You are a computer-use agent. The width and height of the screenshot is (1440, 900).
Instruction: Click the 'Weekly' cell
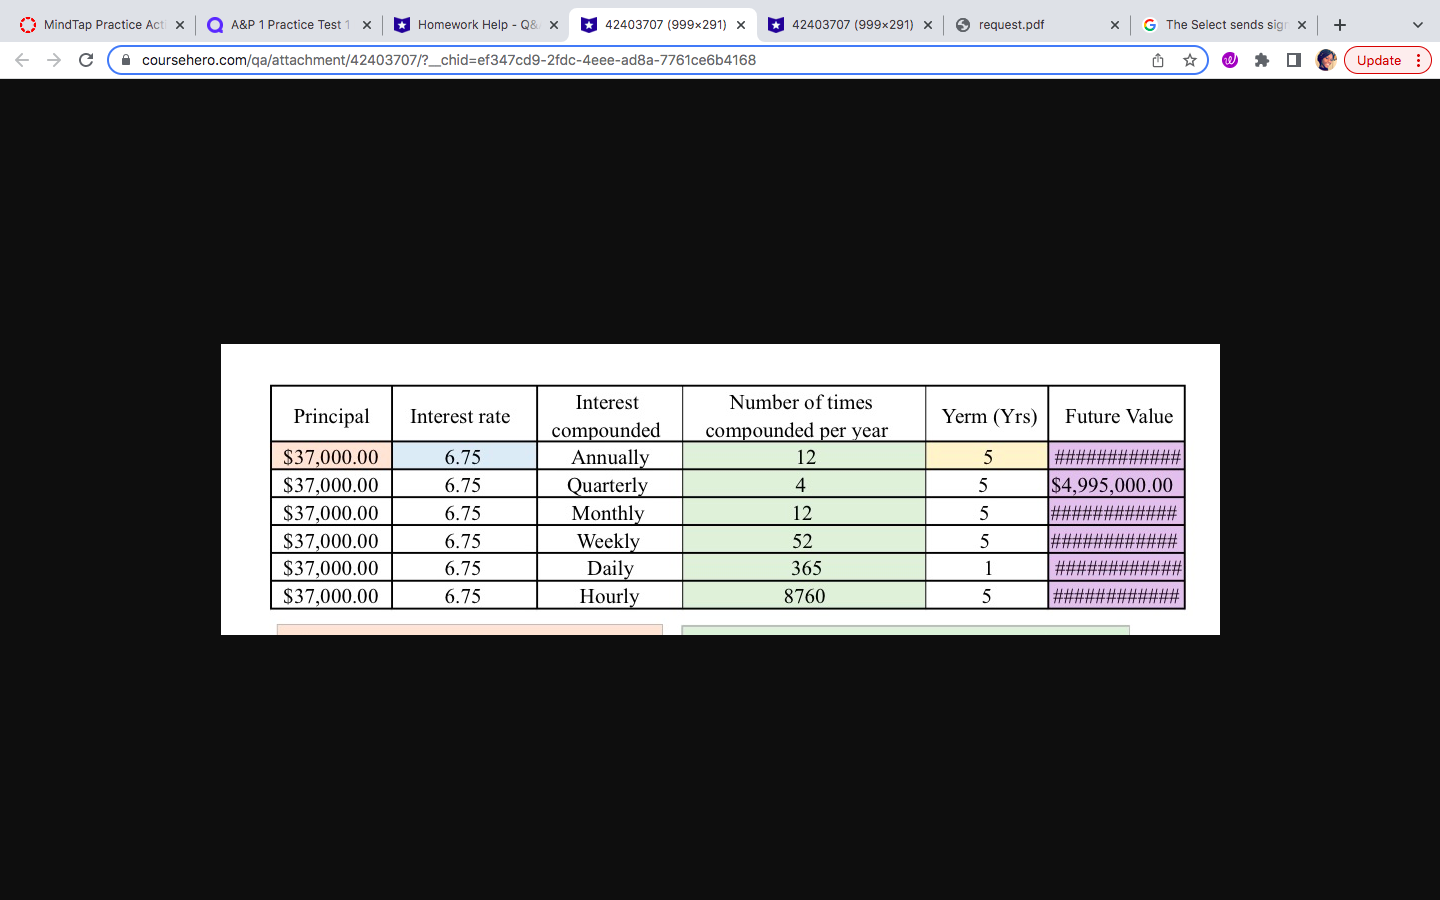click(608, 540)
